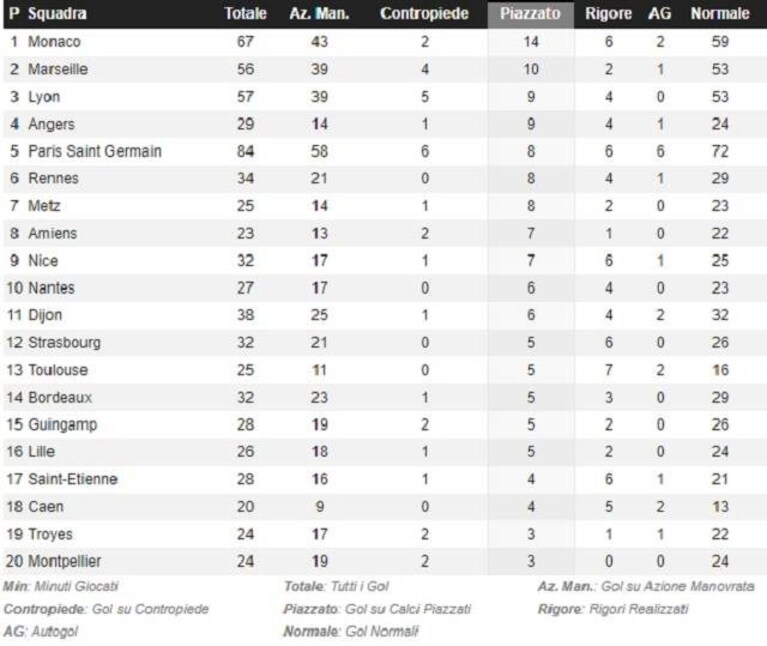Click Monaco's Piazzato value 14
This screenshot has height=646, width=767.
[x=531, y=42]
